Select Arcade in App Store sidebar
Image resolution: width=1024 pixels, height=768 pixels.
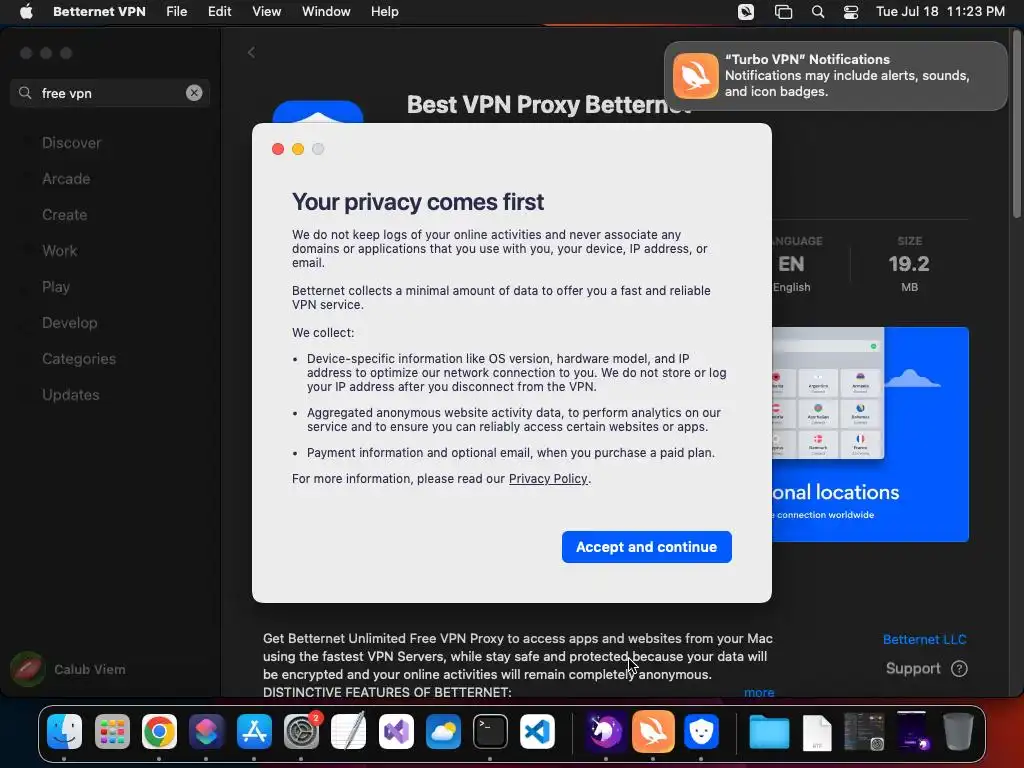coord(66,179)
